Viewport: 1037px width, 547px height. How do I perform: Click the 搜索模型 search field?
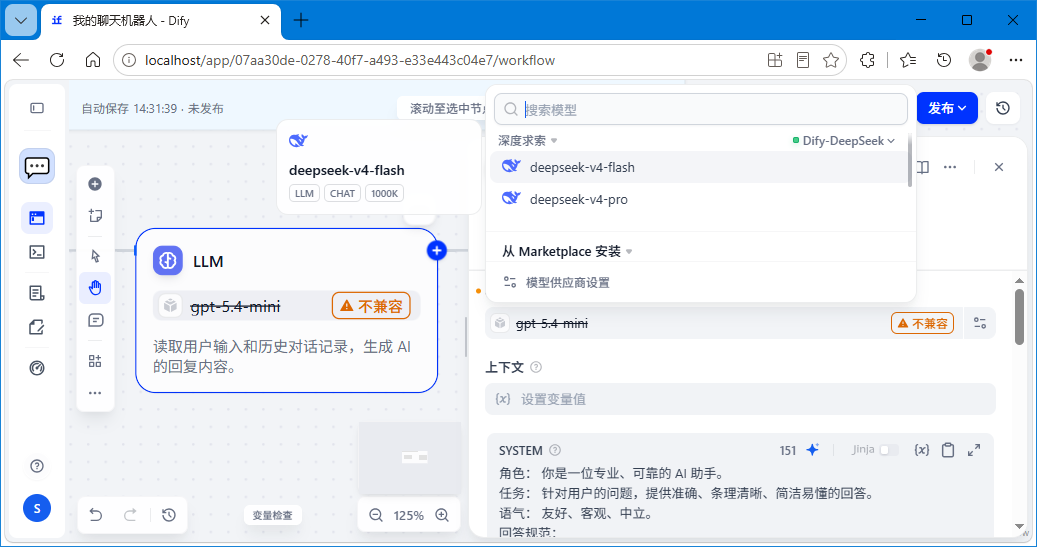point(700,109)
